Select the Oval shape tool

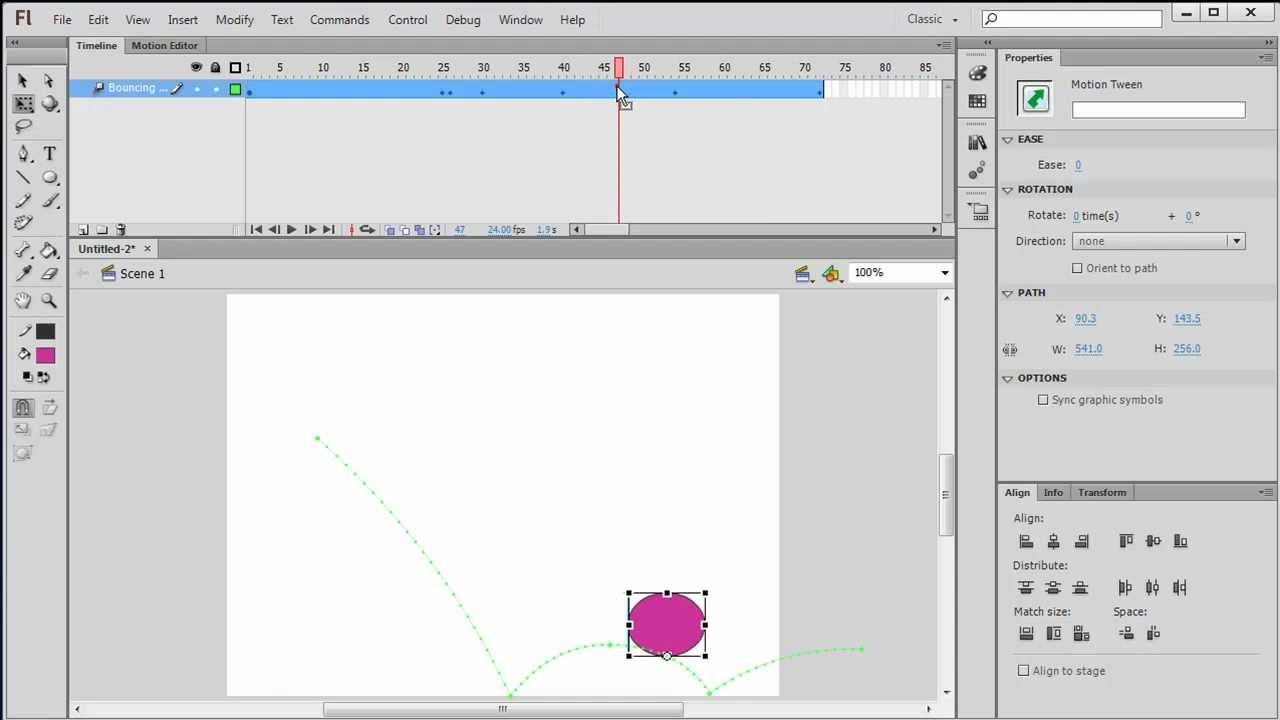[x=49, y=178]
